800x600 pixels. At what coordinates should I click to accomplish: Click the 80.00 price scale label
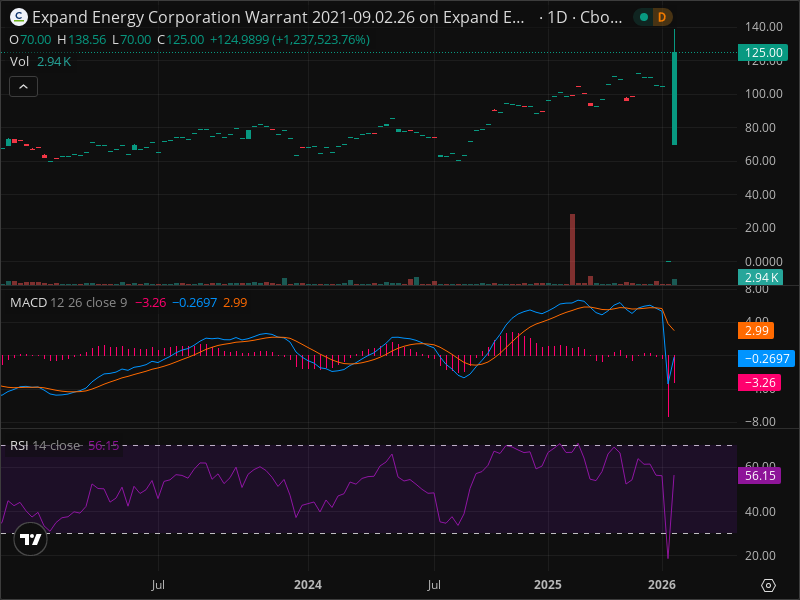[x=760, y=128]
